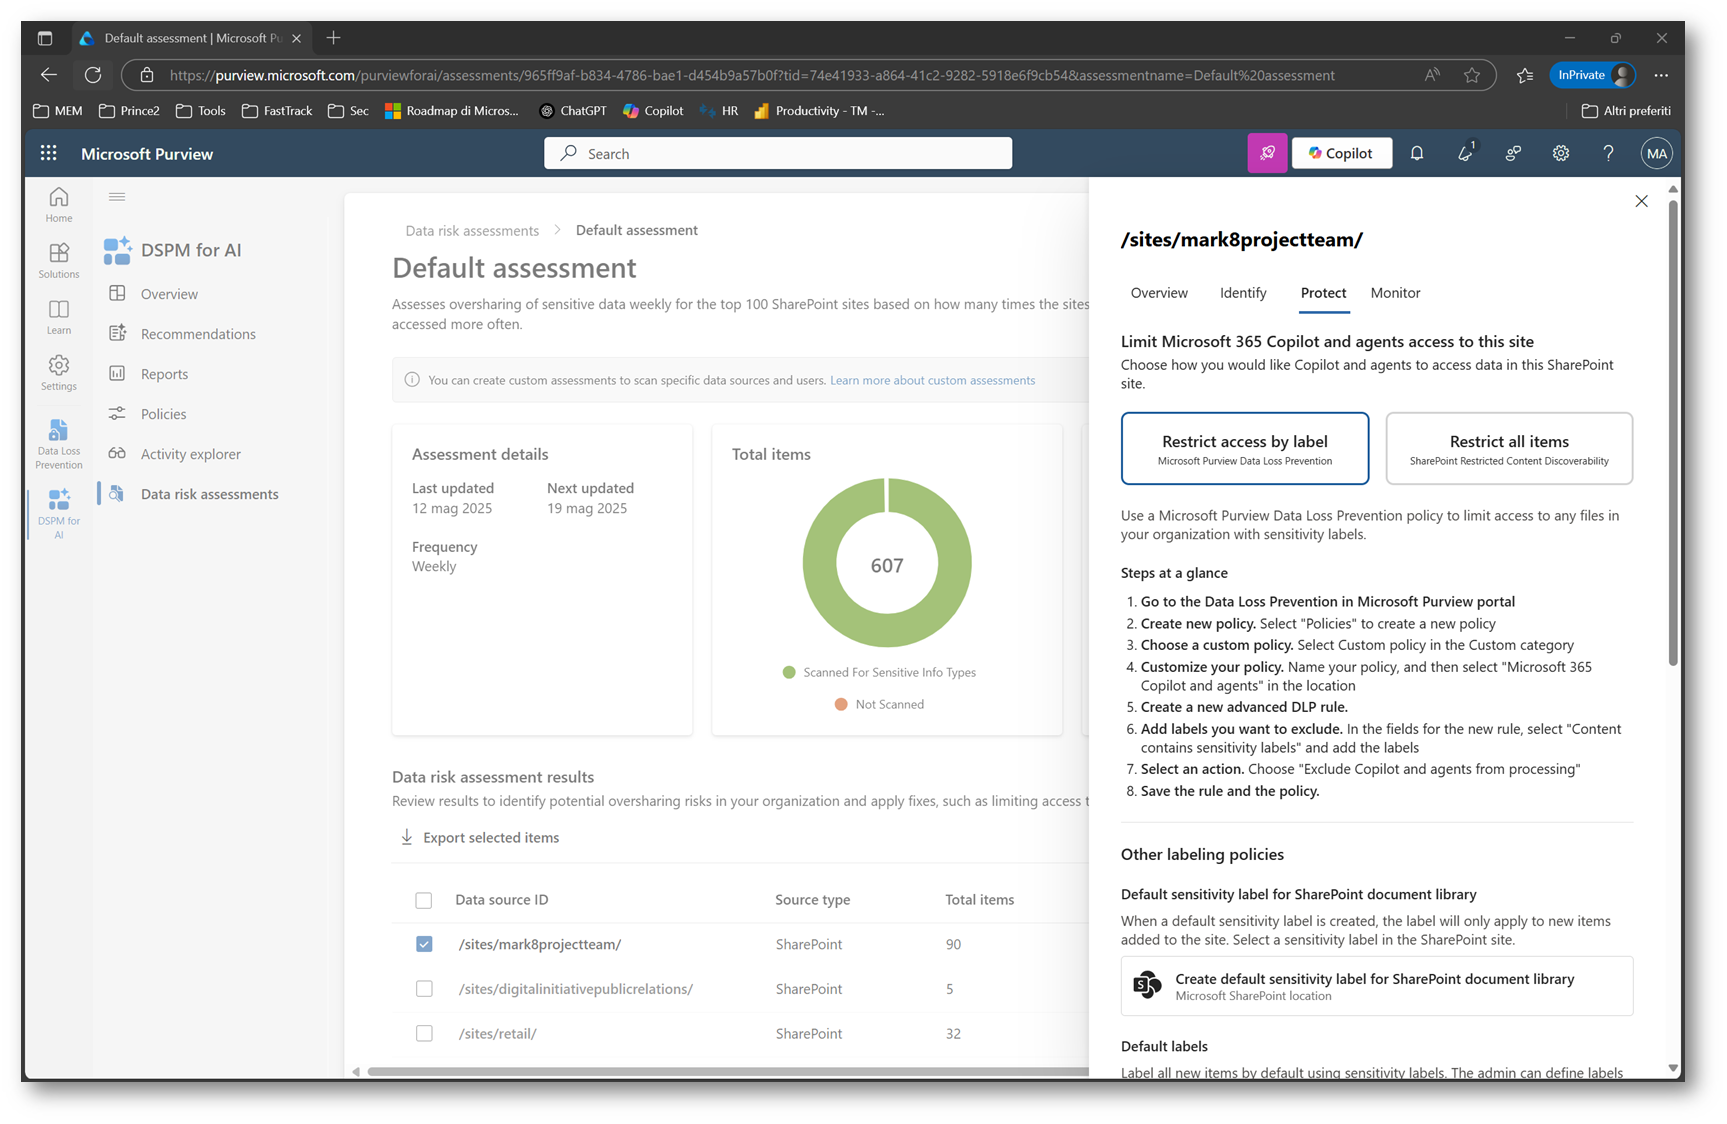Open Recommendations in DSPM navigation
Viewport: 1727px width, 1124px height.
[198, 334]
